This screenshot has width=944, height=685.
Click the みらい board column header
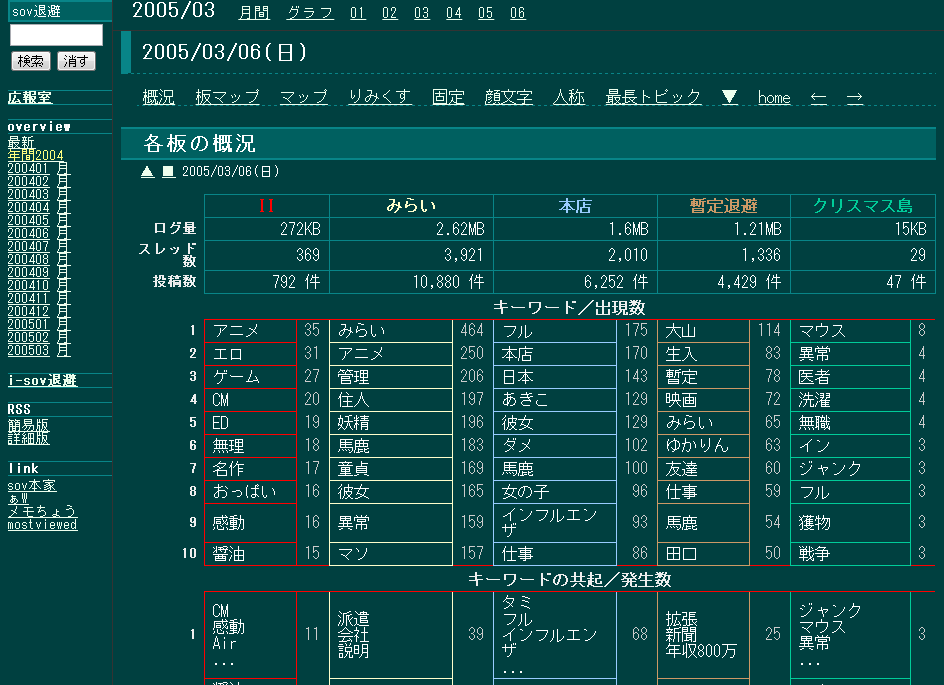(x=411, y=206)
